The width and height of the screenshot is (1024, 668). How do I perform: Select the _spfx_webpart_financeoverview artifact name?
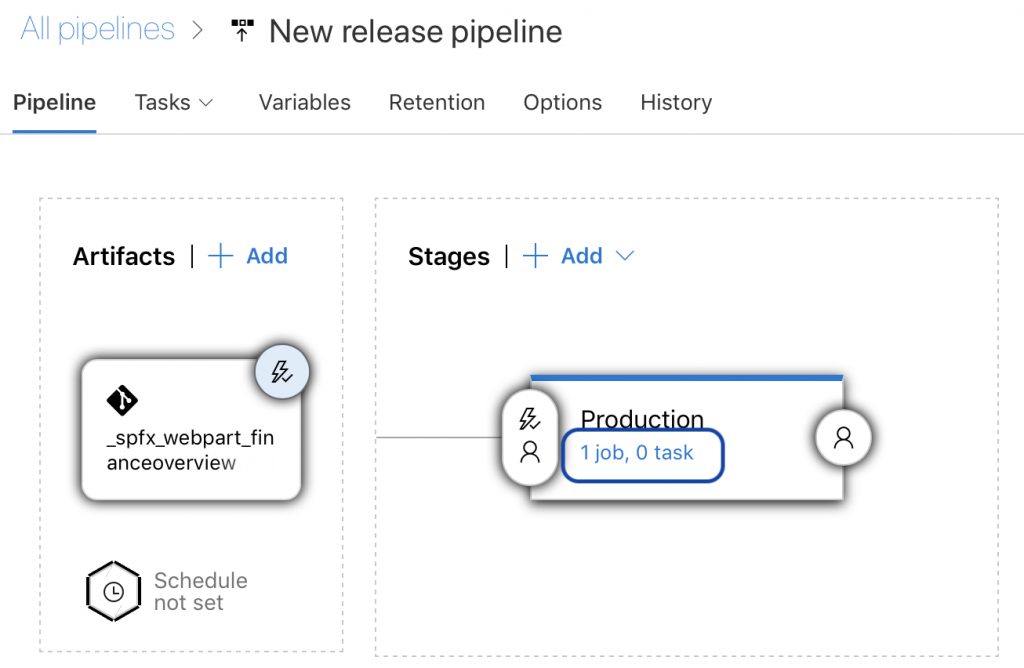coord(190,450)
